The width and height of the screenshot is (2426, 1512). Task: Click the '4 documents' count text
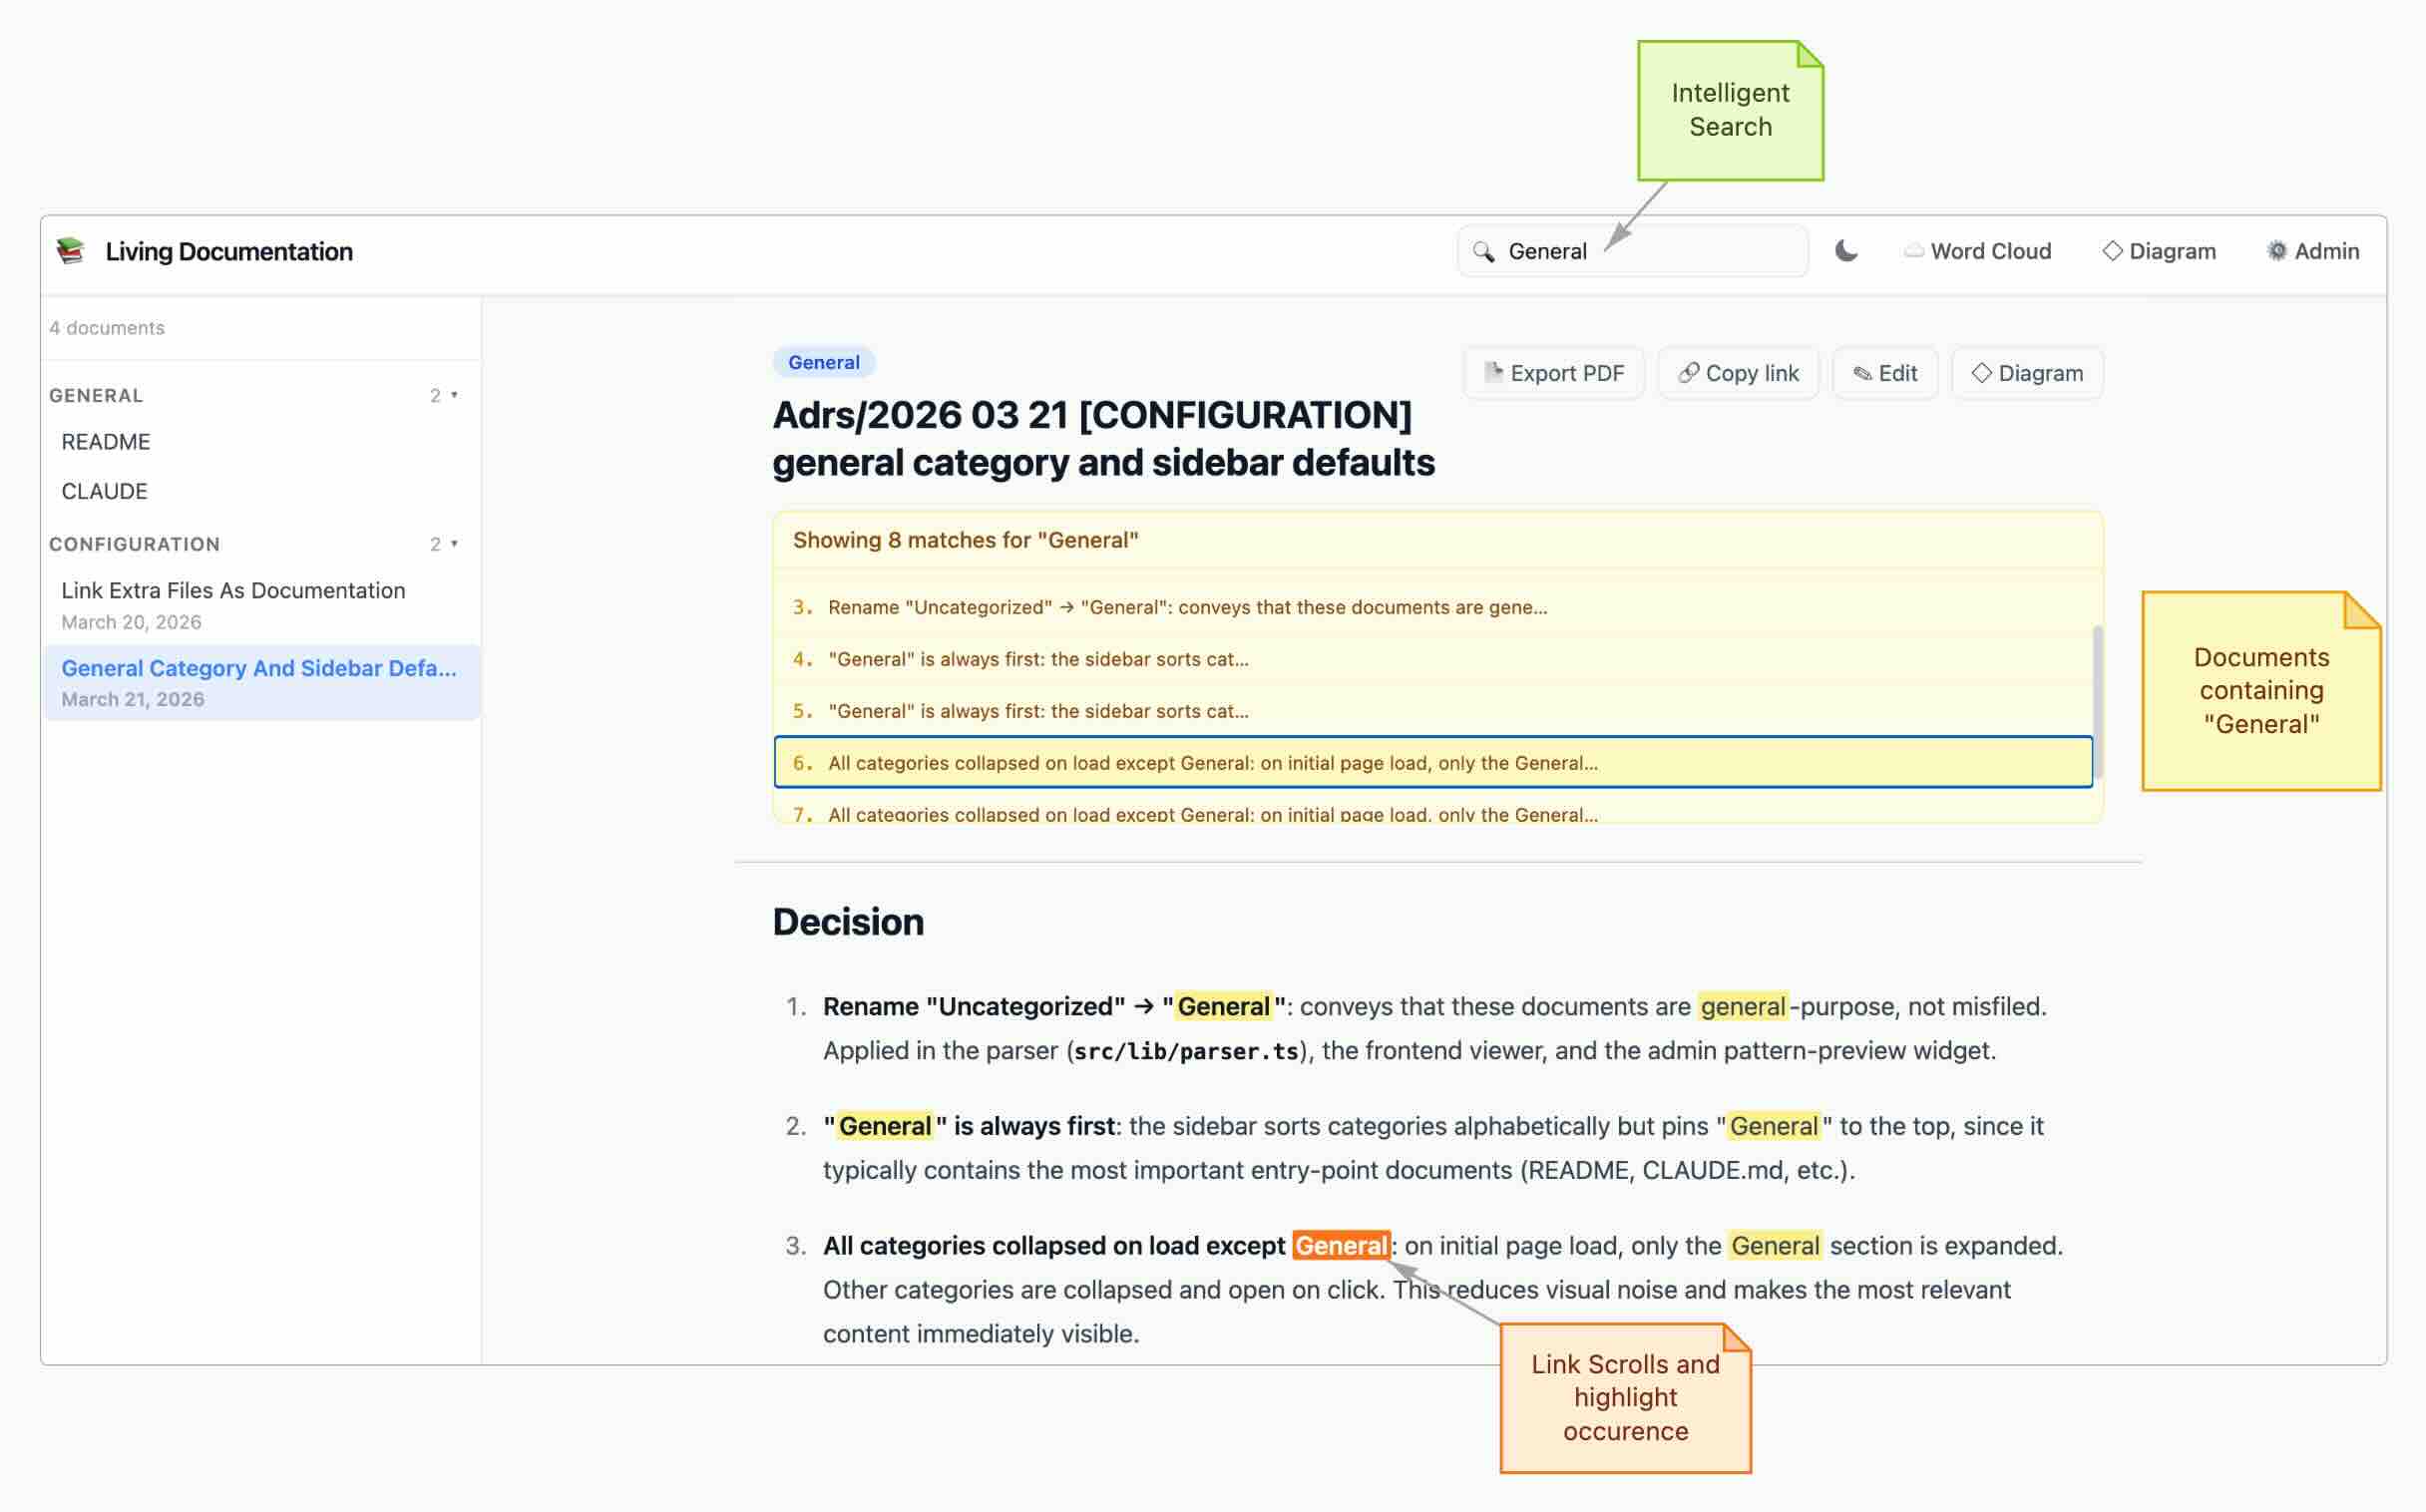tap(107, 327)
